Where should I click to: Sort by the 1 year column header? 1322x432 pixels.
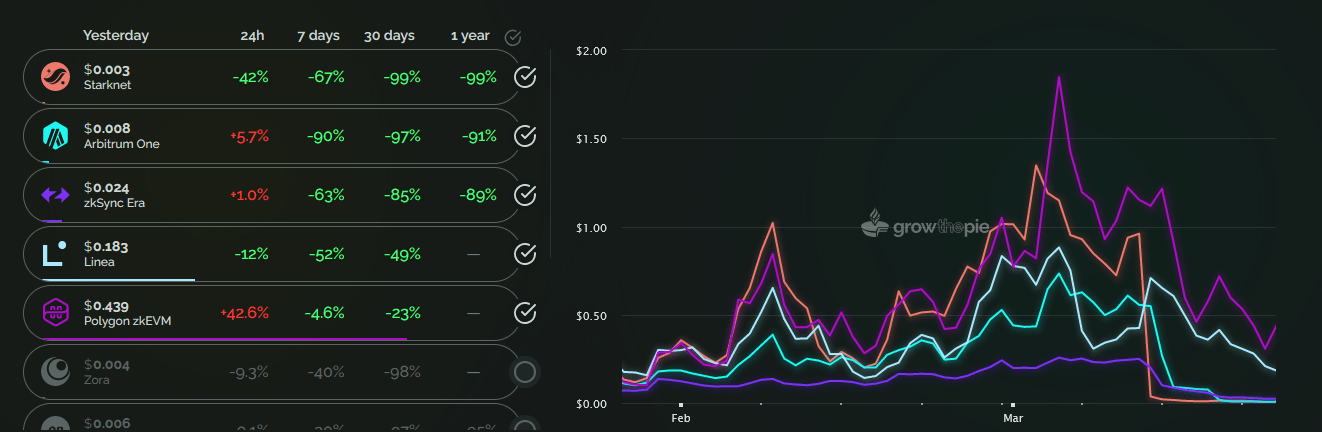[469, 35]
